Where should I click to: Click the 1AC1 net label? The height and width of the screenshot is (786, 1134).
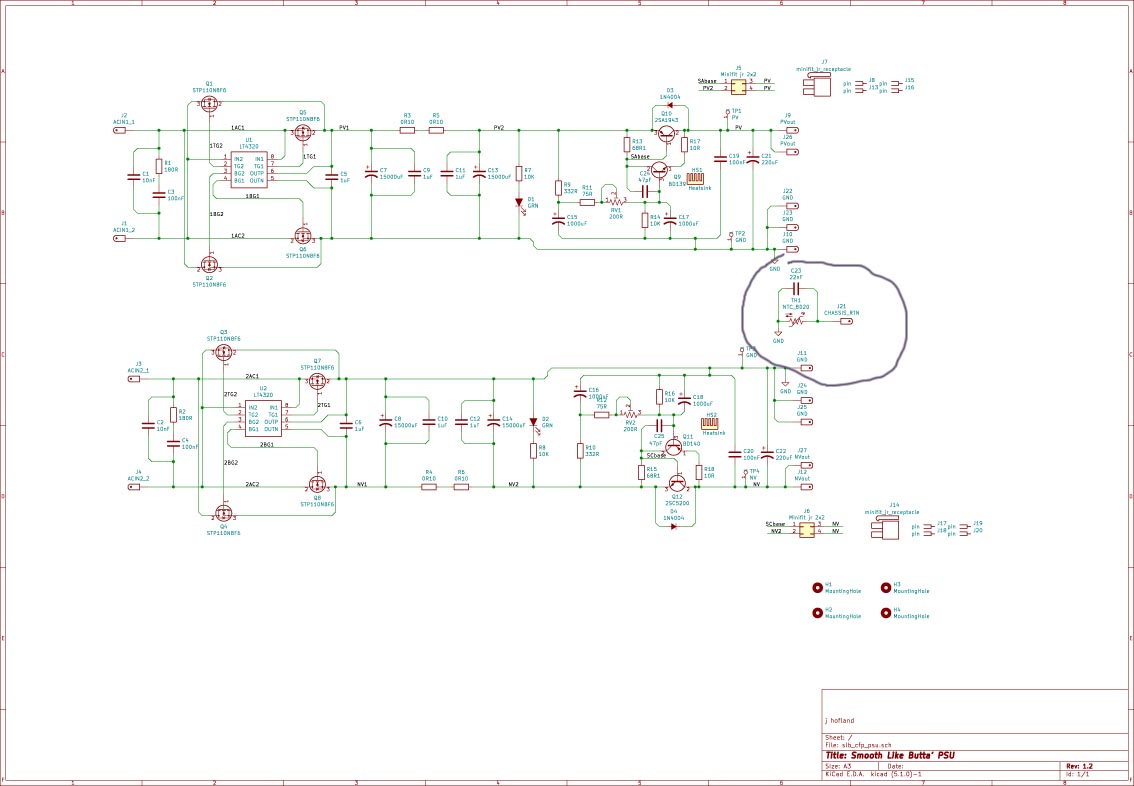237,128
